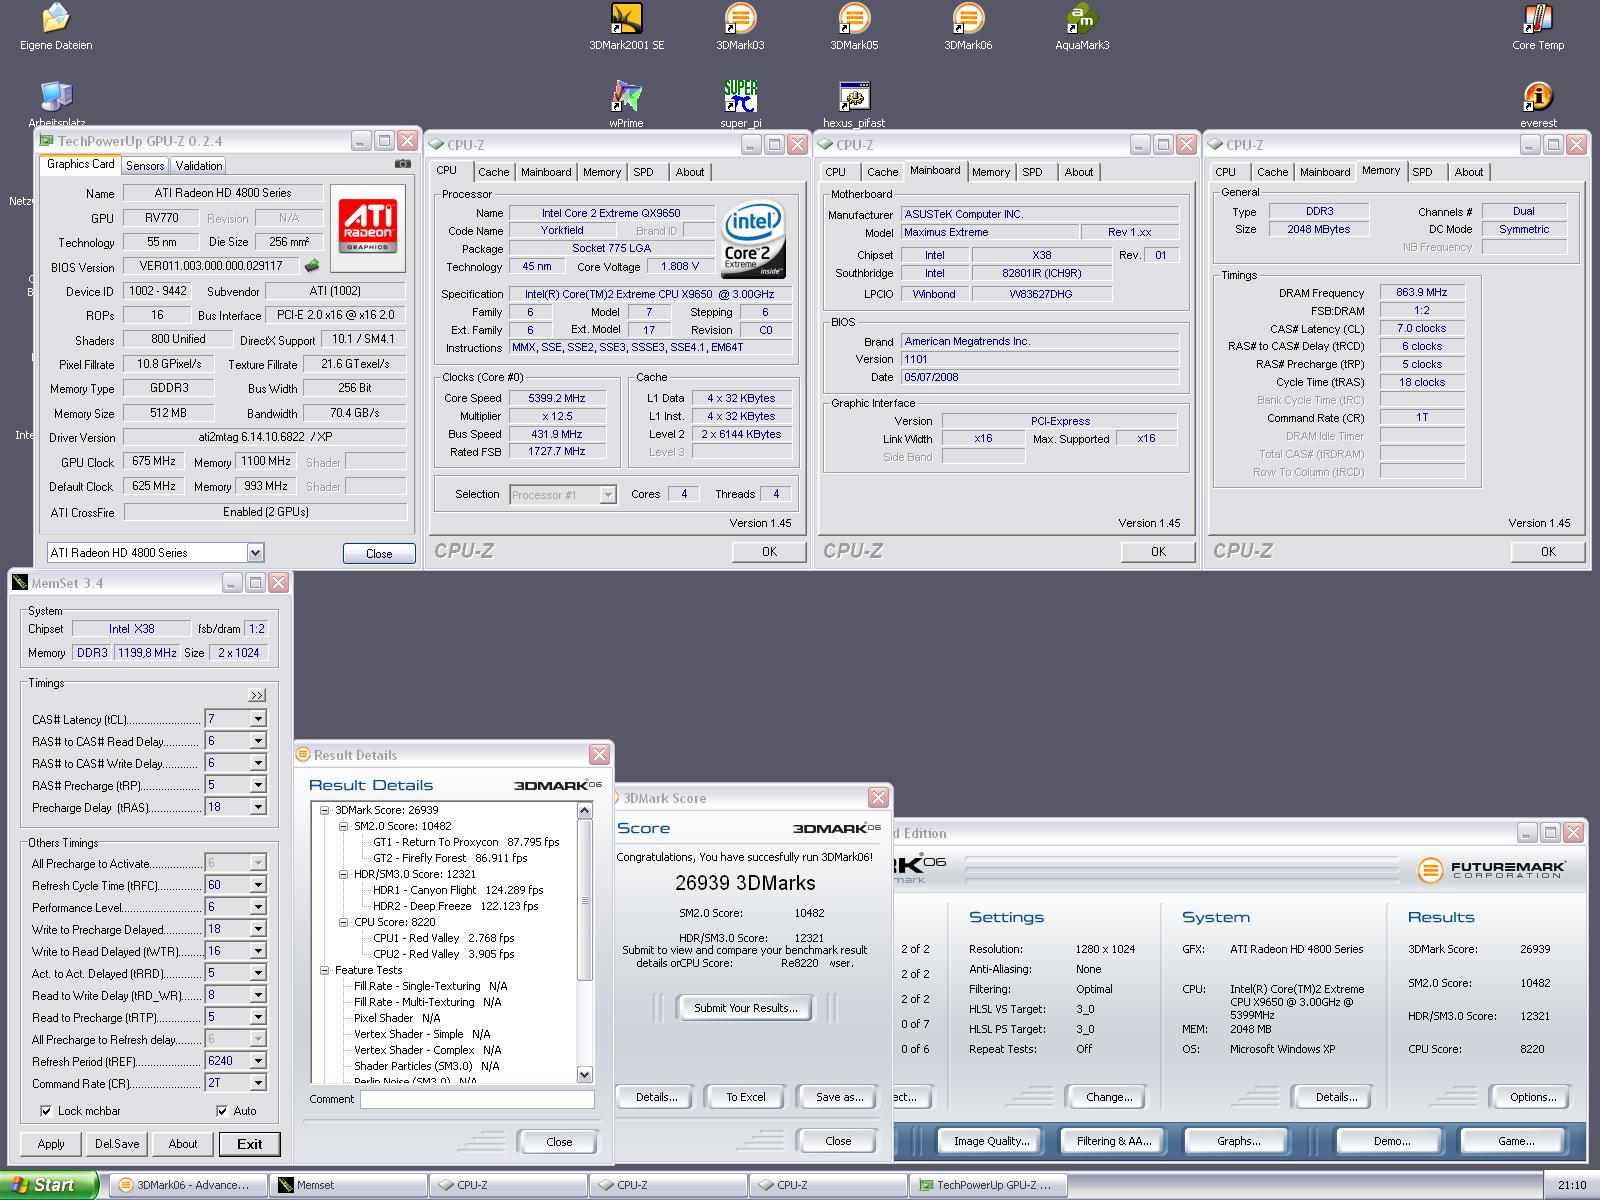
Task: Click the Result Details vertical scrollbar thumb
Action: coord(585,899)
